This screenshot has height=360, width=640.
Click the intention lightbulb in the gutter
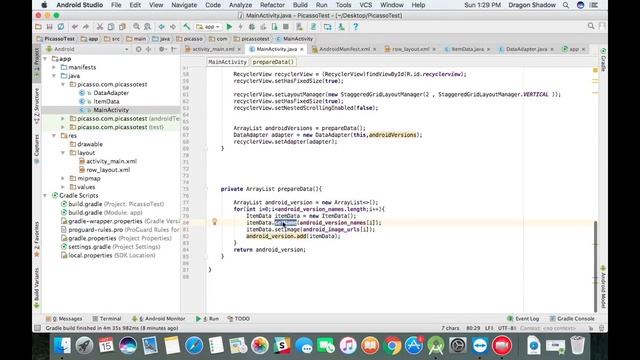[214, 222]
